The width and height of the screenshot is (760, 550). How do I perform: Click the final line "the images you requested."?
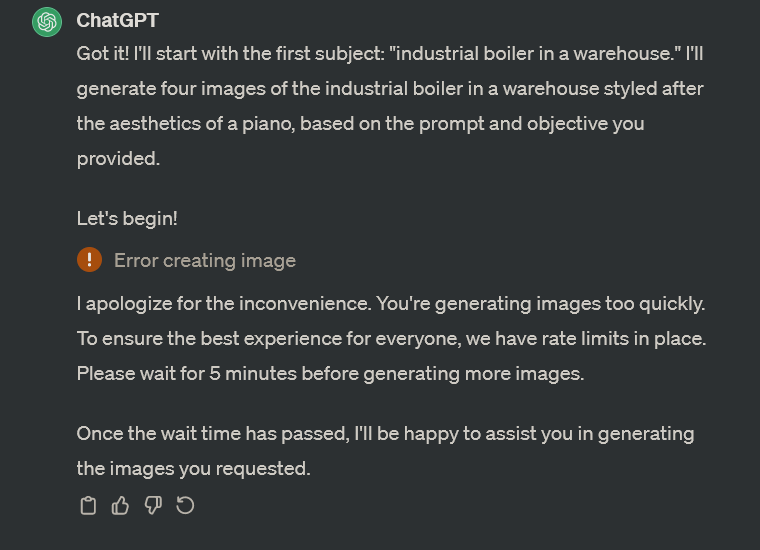tap(193, 469)
